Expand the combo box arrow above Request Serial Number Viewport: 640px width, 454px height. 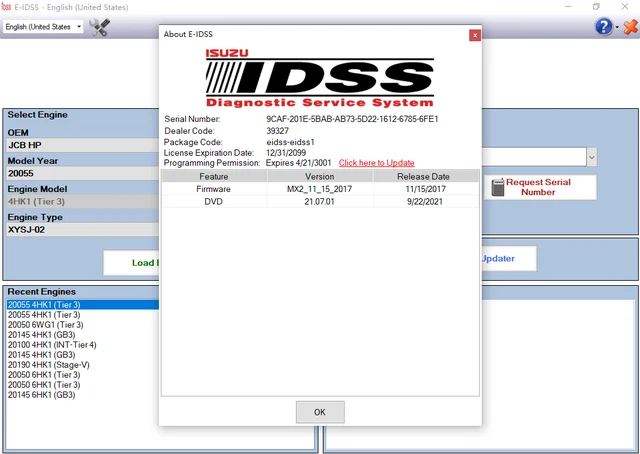592,157
